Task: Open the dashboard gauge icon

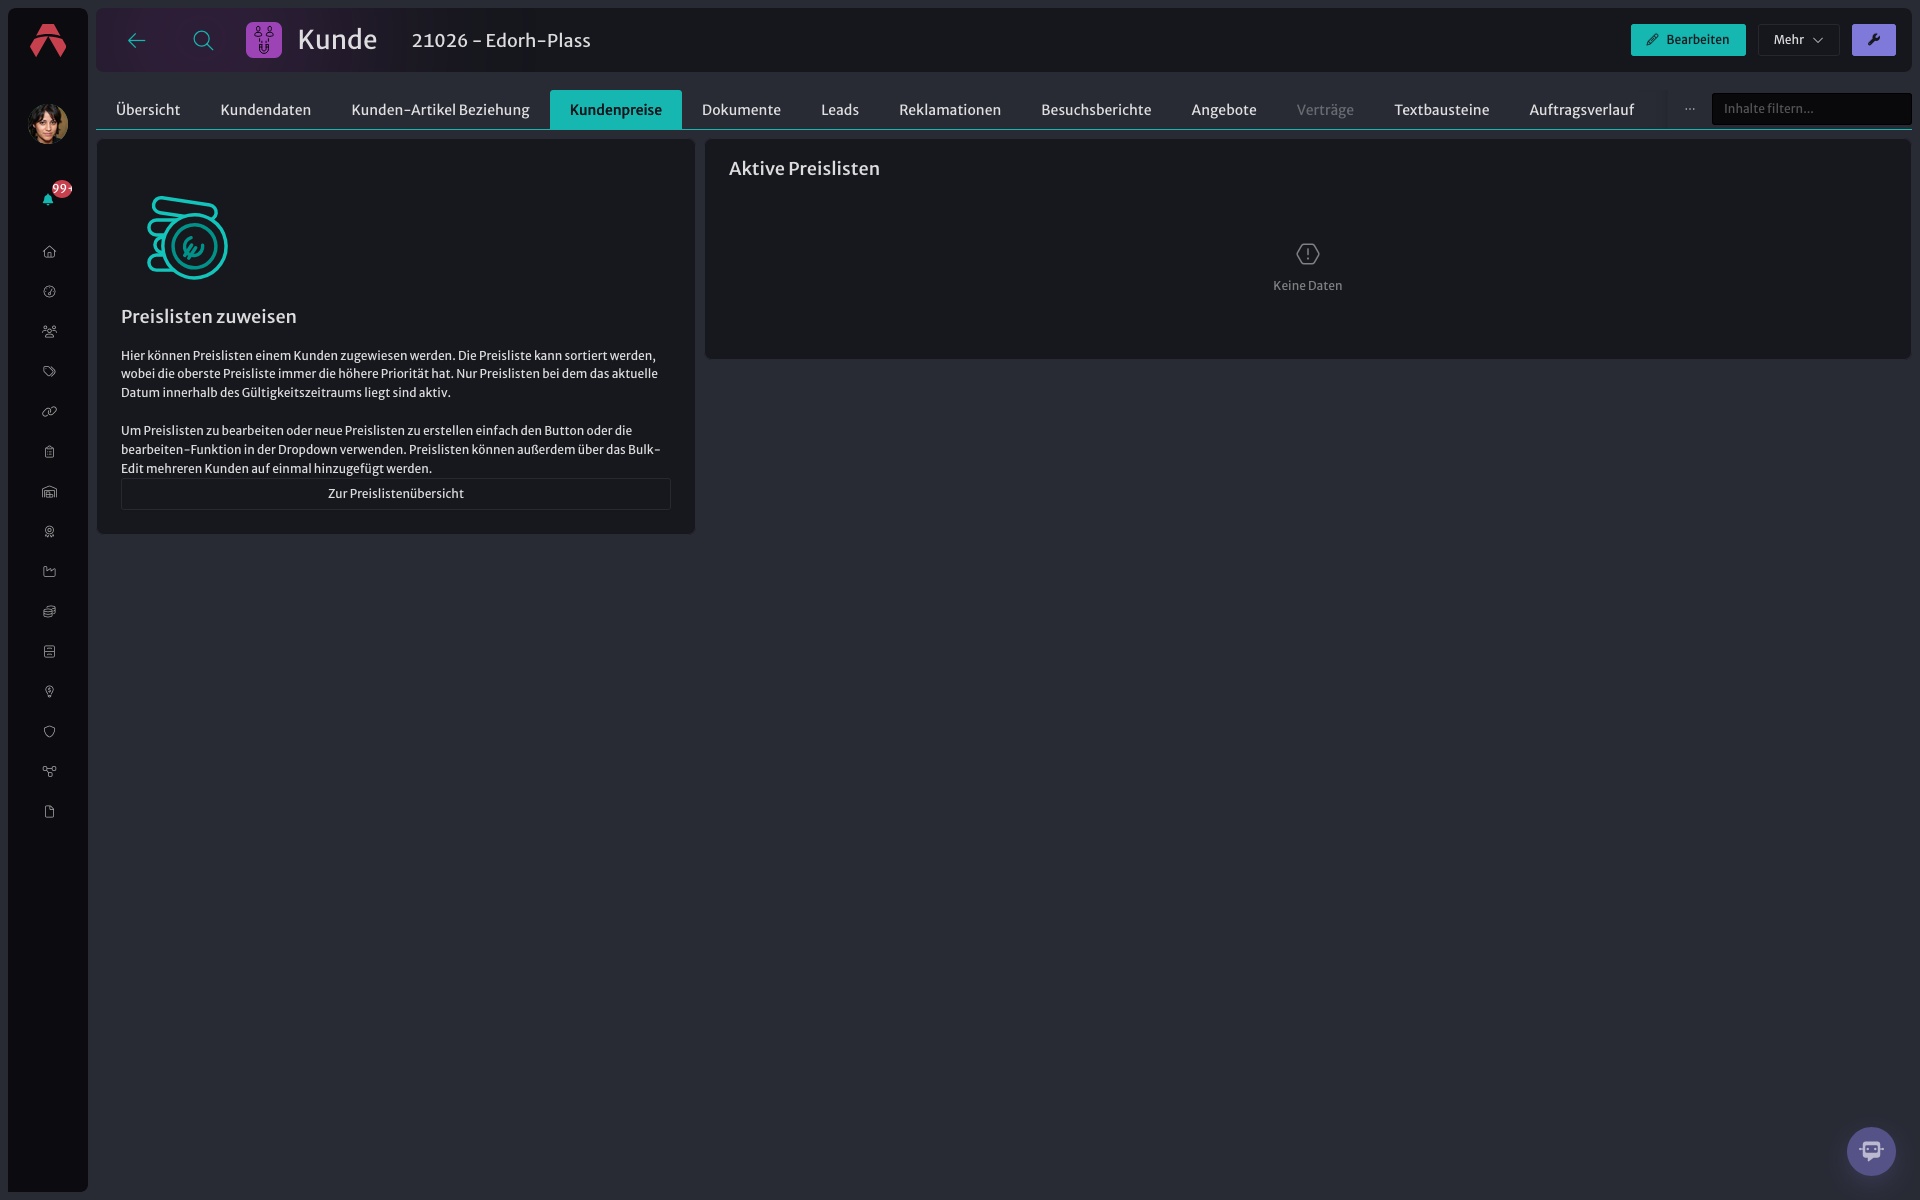Action: pos(49,292)
